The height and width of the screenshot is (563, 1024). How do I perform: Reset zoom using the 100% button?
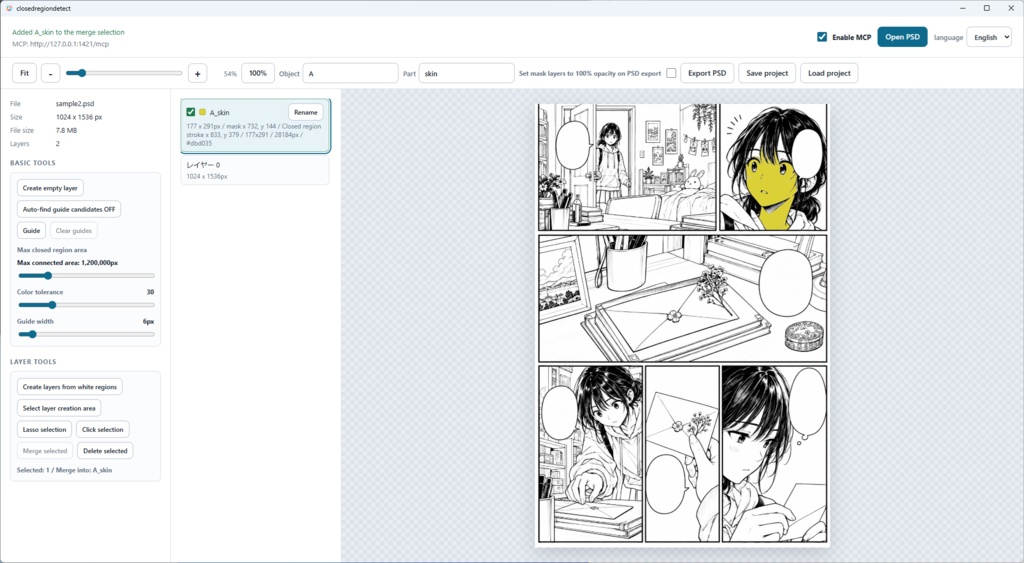point(258,73)
